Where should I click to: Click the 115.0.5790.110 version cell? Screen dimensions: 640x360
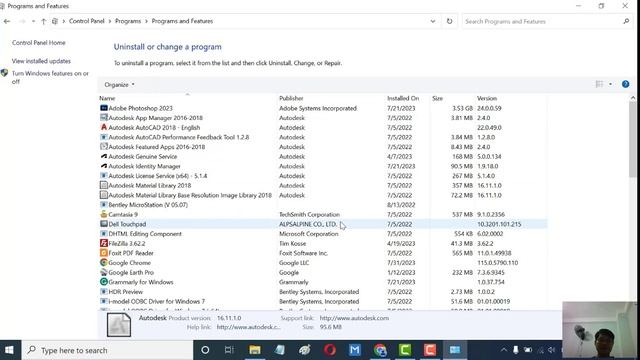[498, 263]
